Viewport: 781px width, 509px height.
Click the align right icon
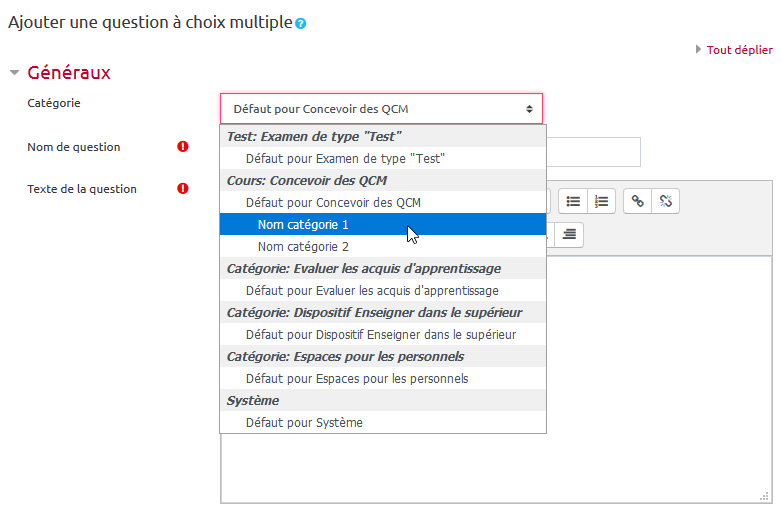pyautogui.click(x=569, y=235)
